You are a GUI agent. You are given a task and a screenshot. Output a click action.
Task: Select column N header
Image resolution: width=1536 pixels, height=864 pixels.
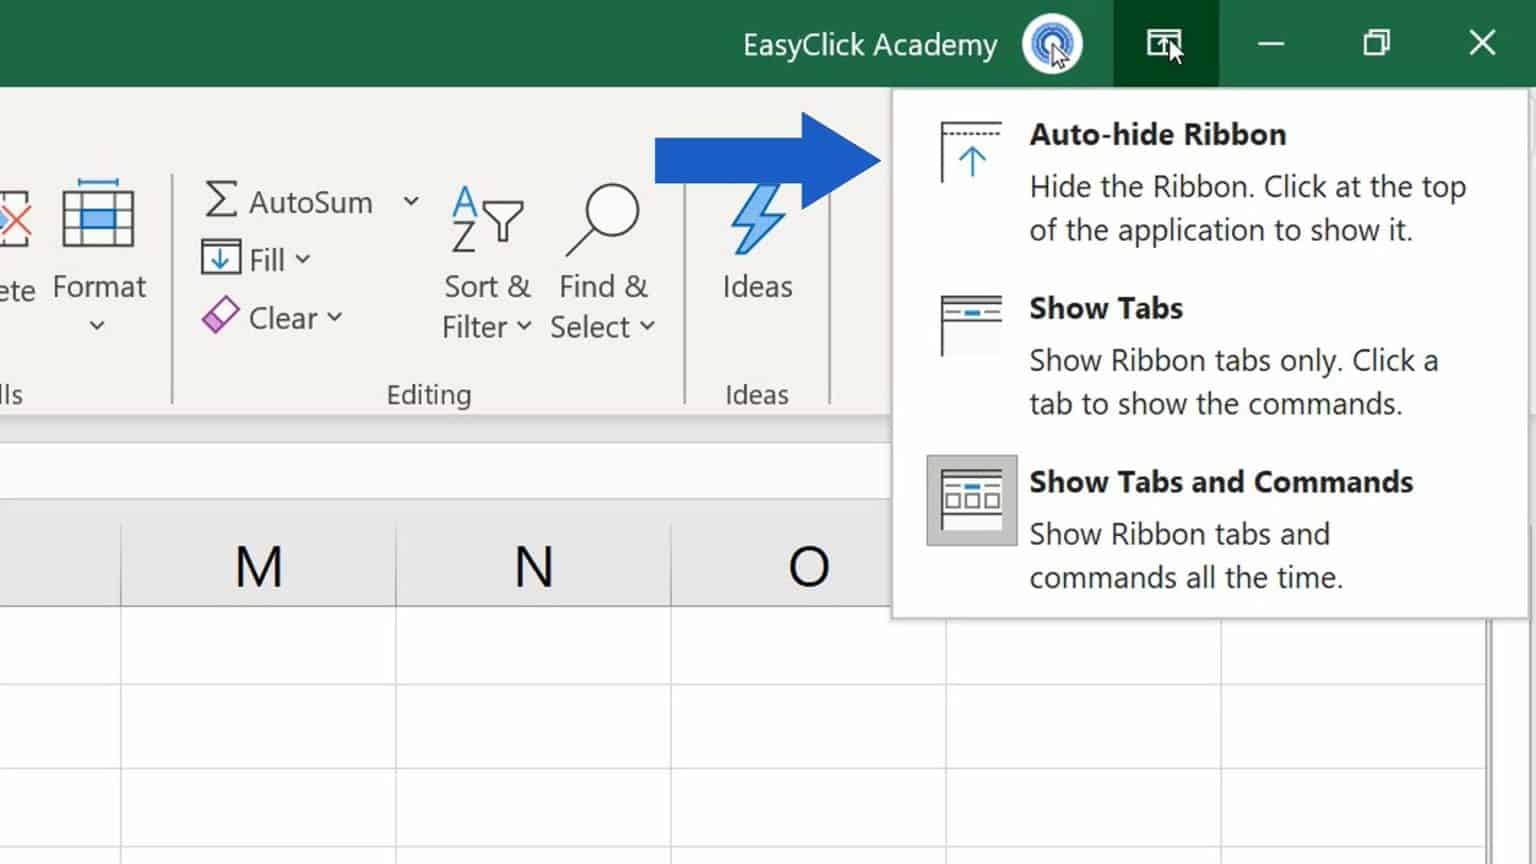click(x=534, y=565)
